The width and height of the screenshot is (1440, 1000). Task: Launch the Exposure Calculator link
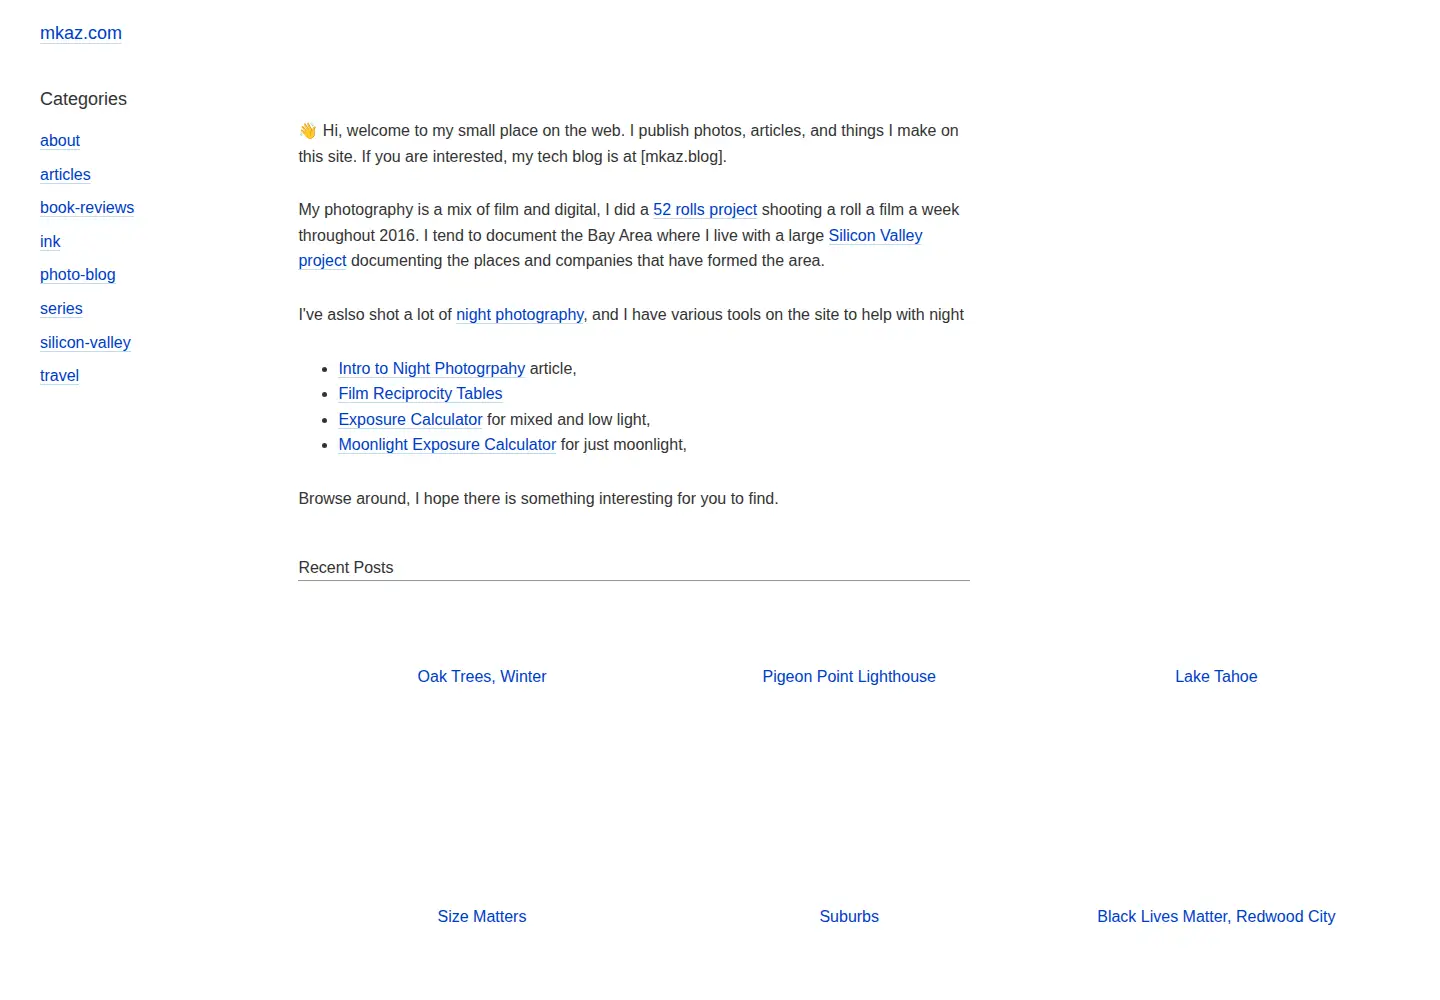pyautogui.click(x=410, y=420)
